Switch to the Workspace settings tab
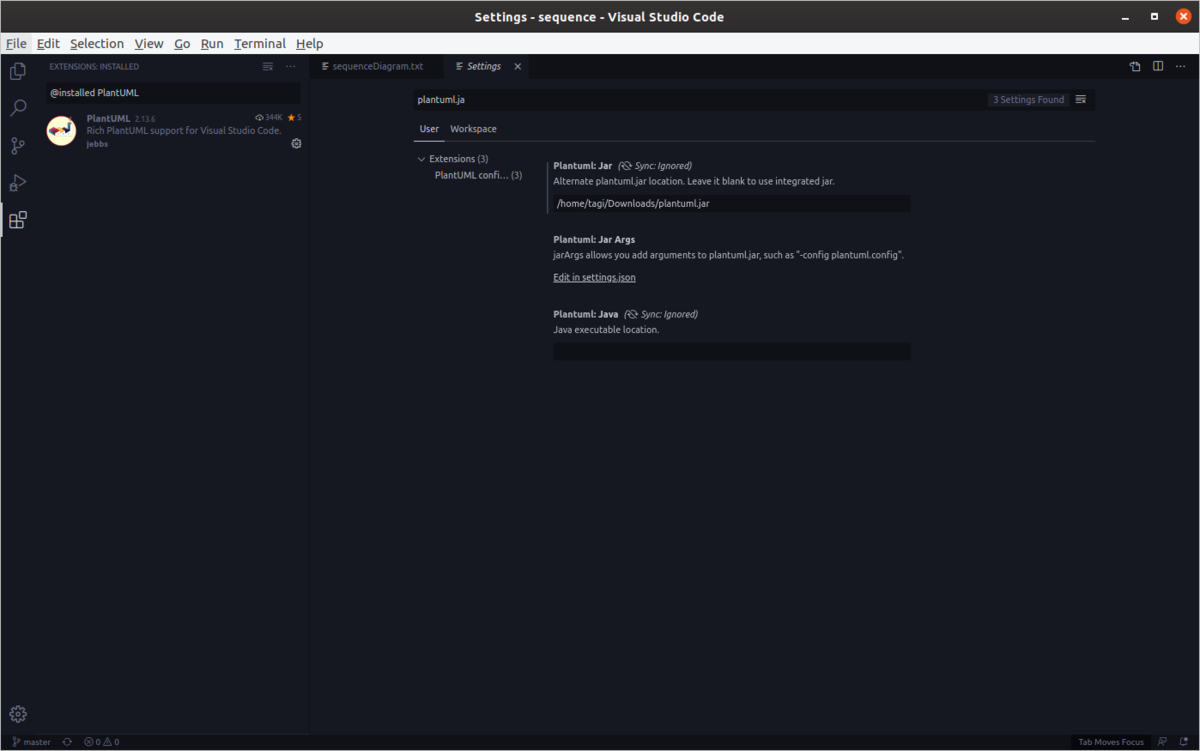1200x751 pixels. pyautogui.click(x=473, y=129)
